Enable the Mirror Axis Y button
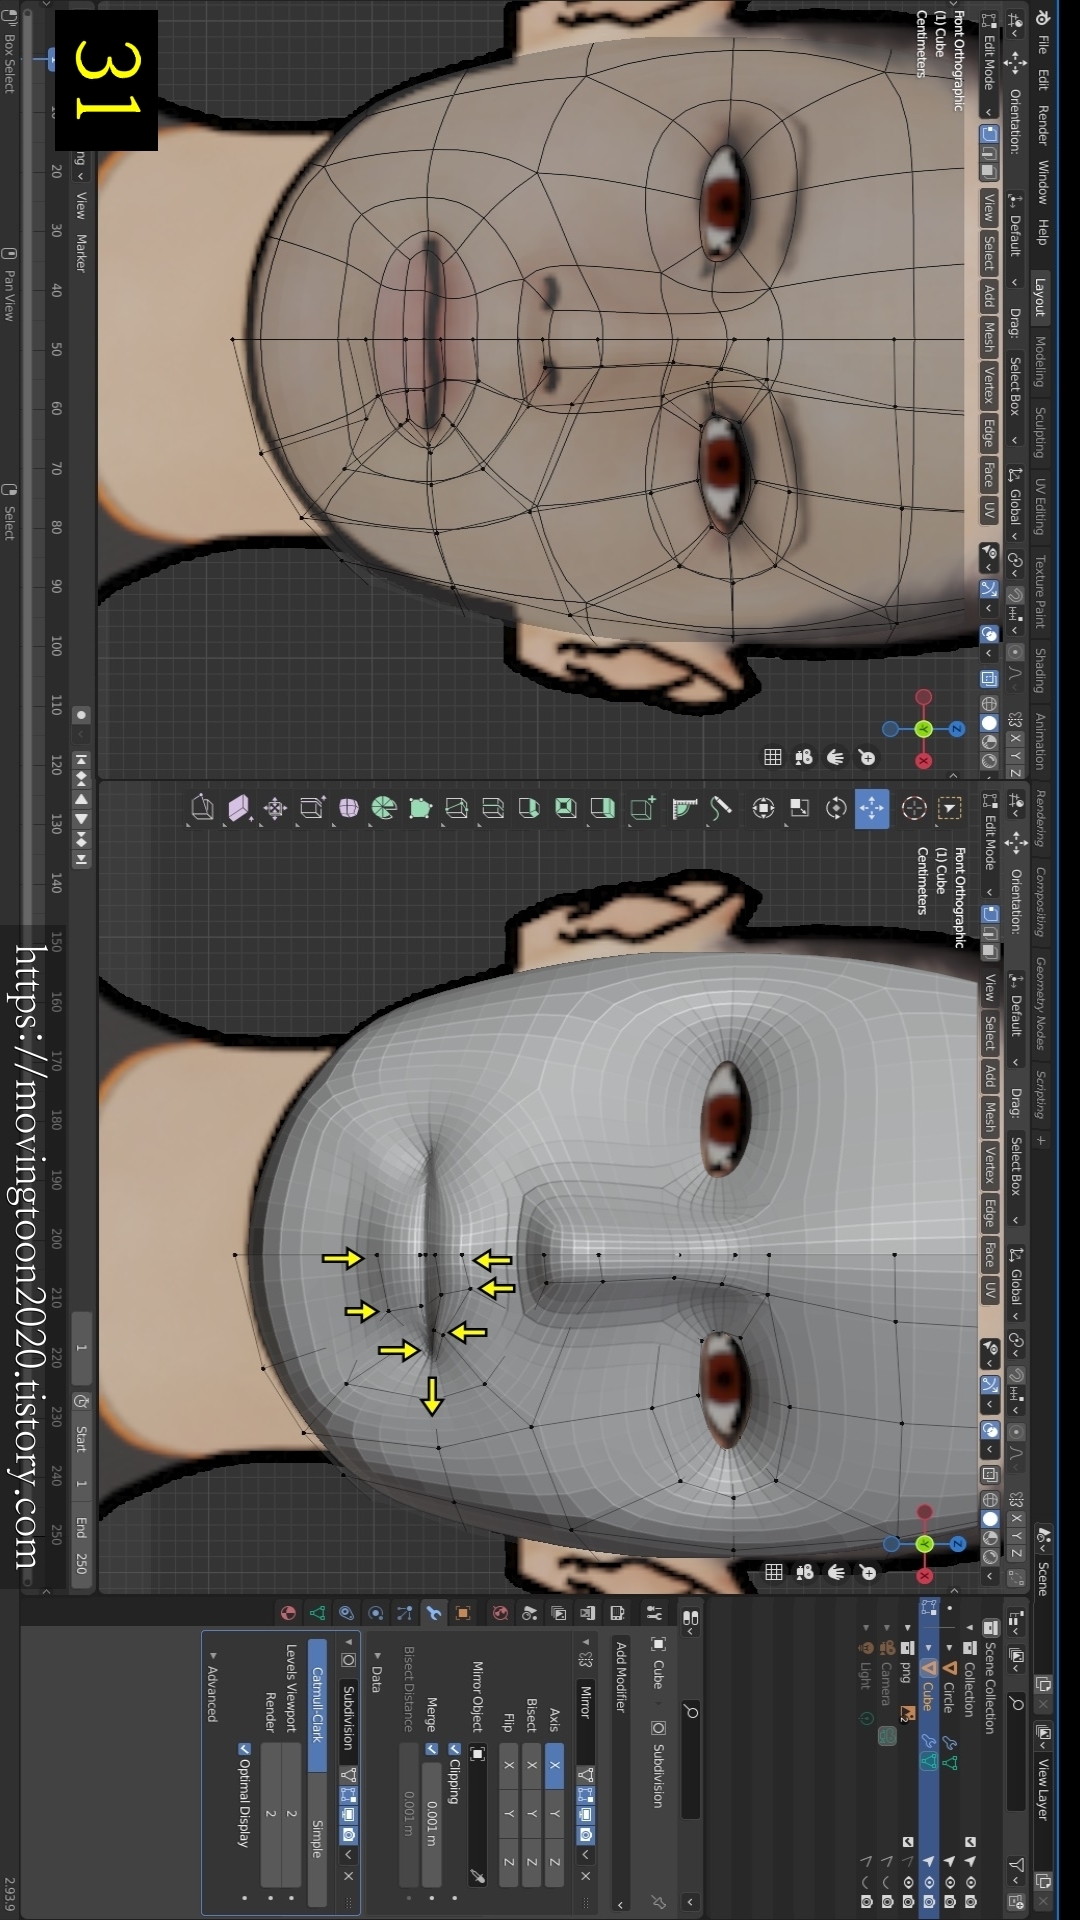This screenshot has height=1920, width=1080. 554,1814
